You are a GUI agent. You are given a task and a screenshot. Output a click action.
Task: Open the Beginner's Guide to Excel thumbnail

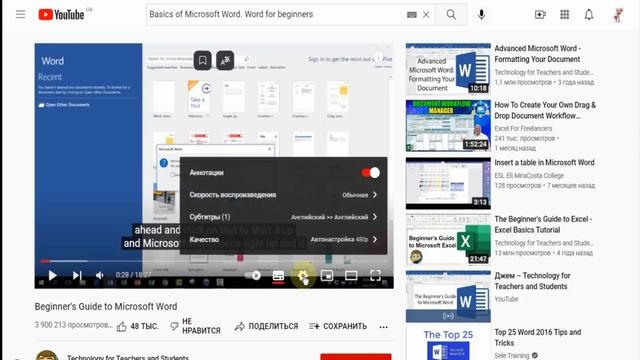pos(448,240)
